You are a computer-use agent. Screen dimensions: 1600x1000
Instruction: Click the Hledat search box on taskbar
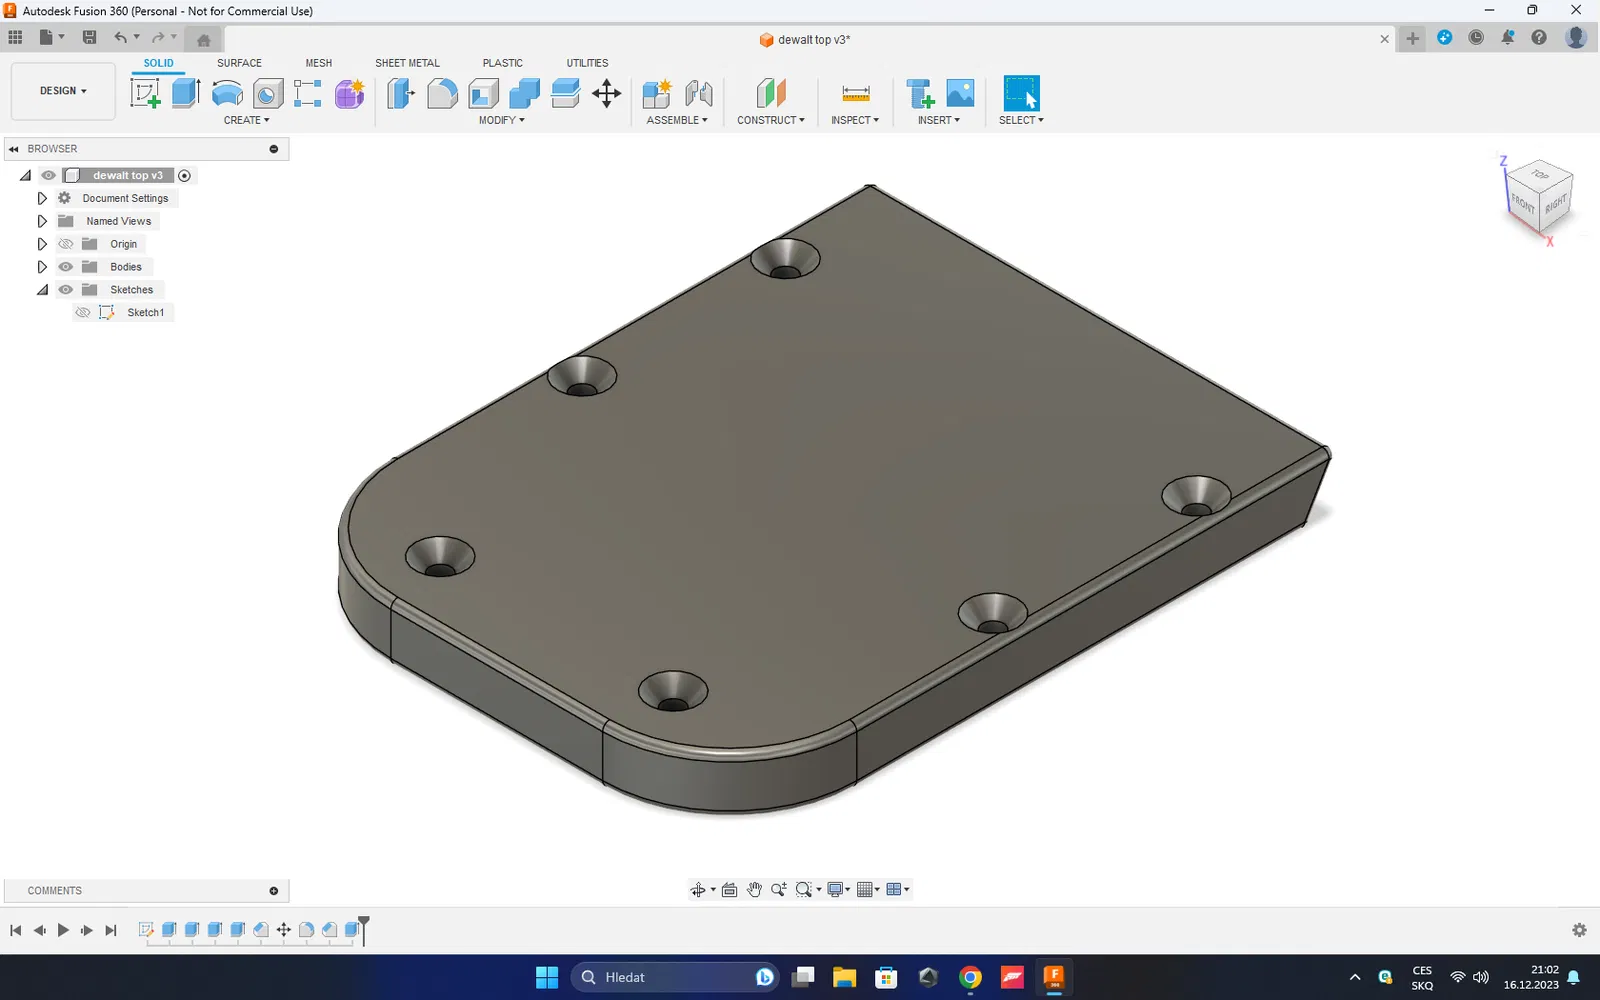coord(677,977)
